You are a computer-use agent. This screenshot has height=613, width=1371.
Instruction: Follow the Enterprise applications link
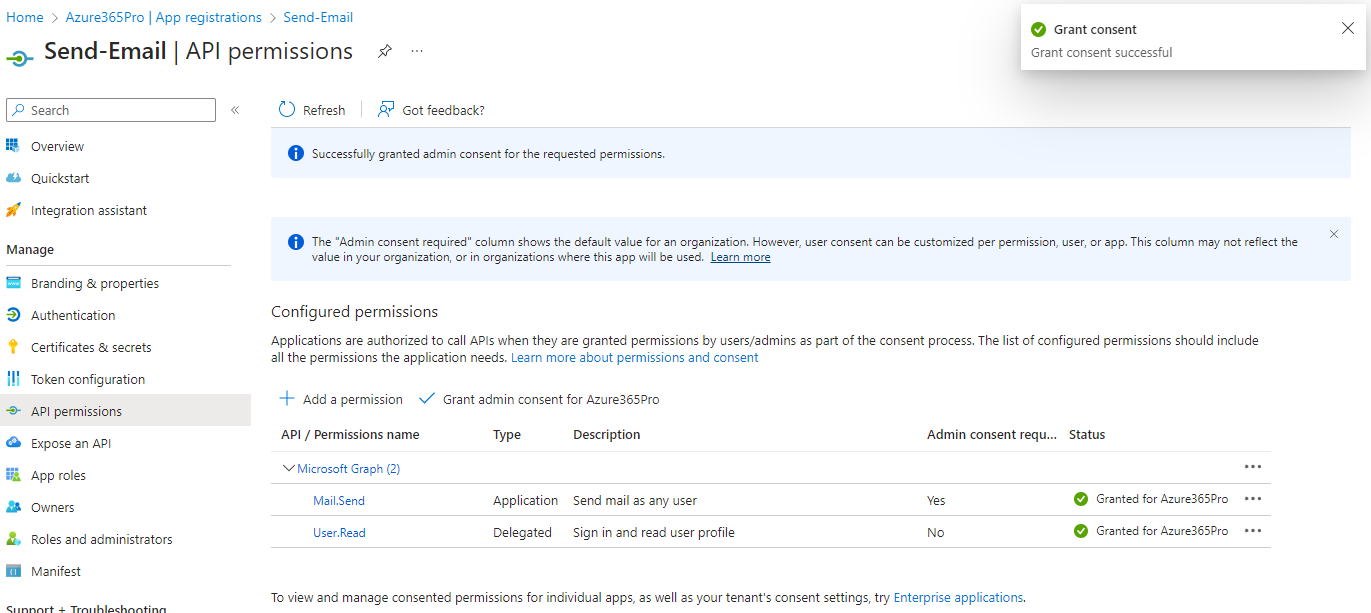click(958, 597)
